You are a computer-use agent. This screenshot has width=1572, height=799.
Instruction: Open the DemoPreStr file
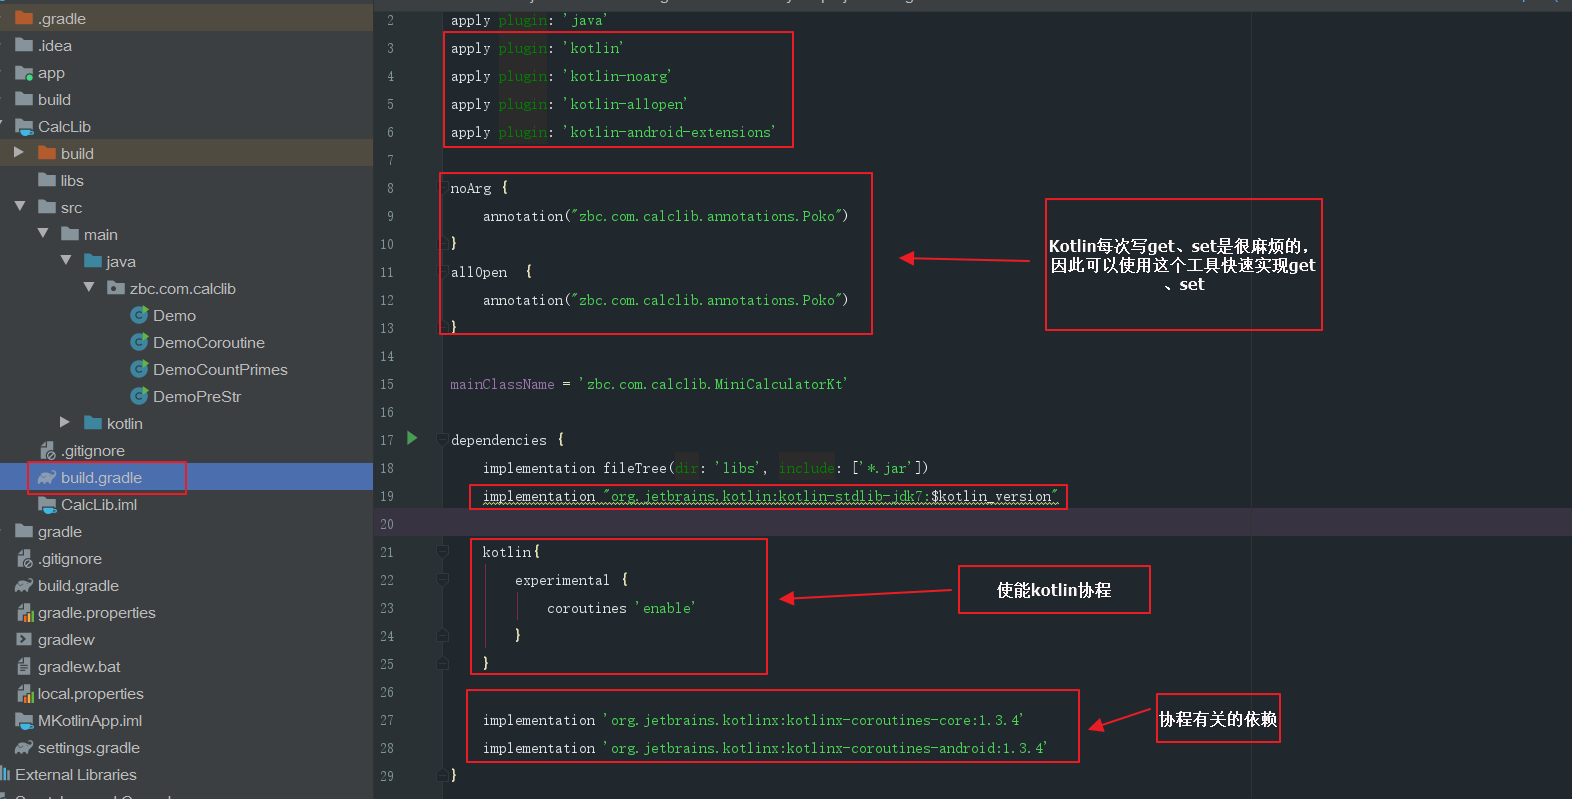coord(197,396)
